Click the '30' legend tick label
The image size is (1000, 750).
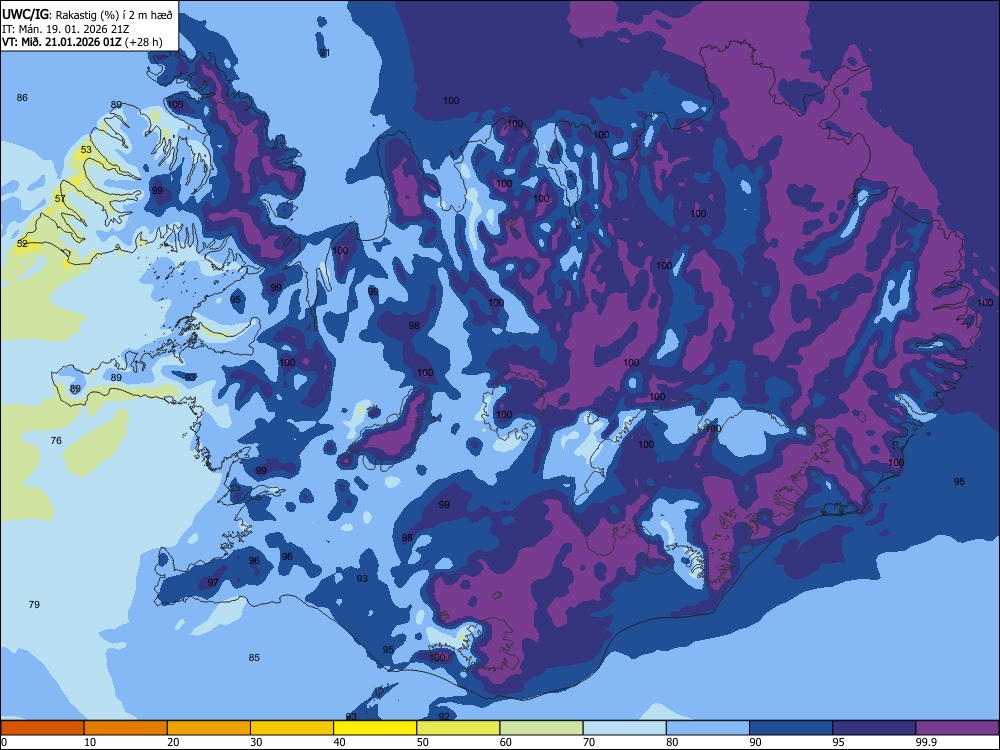point(256,742)
